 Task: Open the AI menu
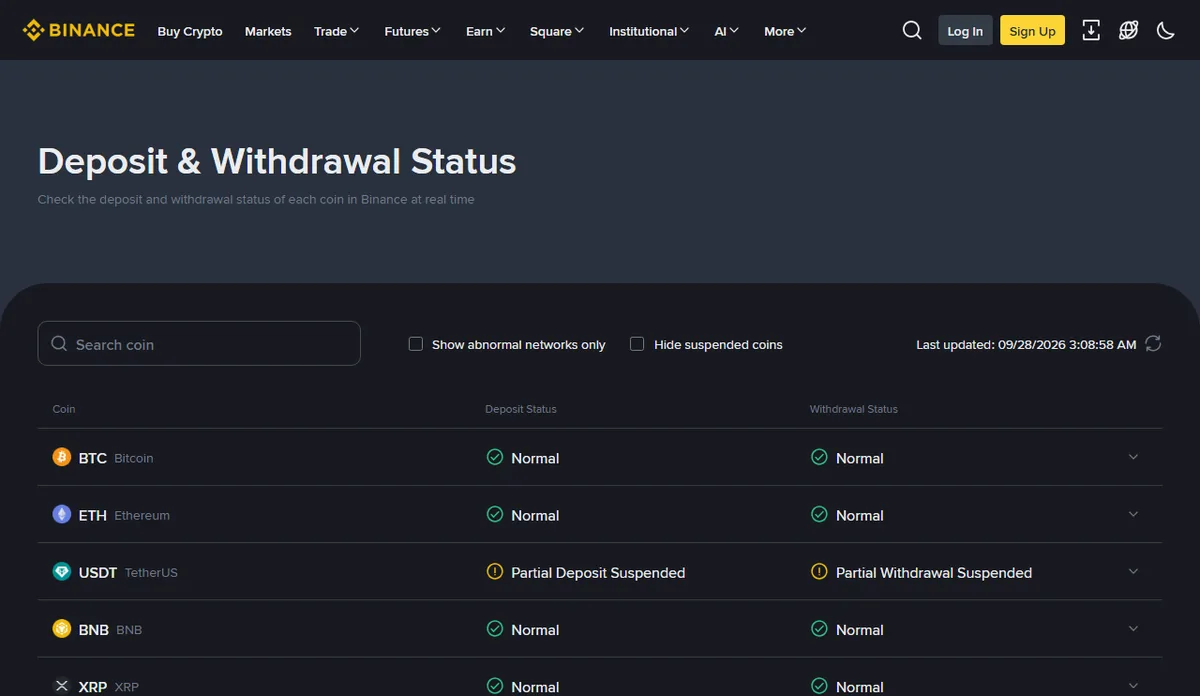727,31
